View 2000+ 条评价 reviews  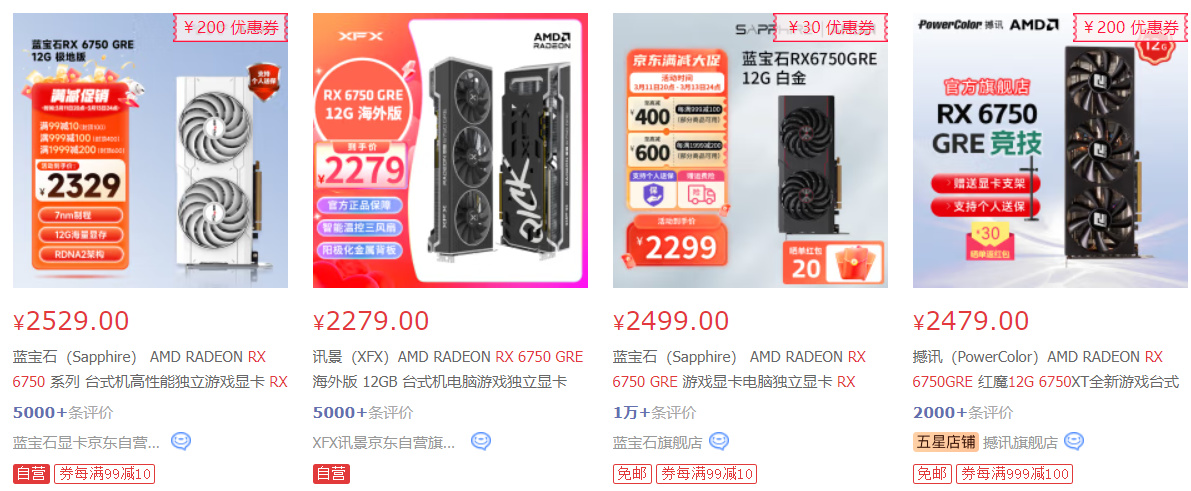click(x=962, y=413)
